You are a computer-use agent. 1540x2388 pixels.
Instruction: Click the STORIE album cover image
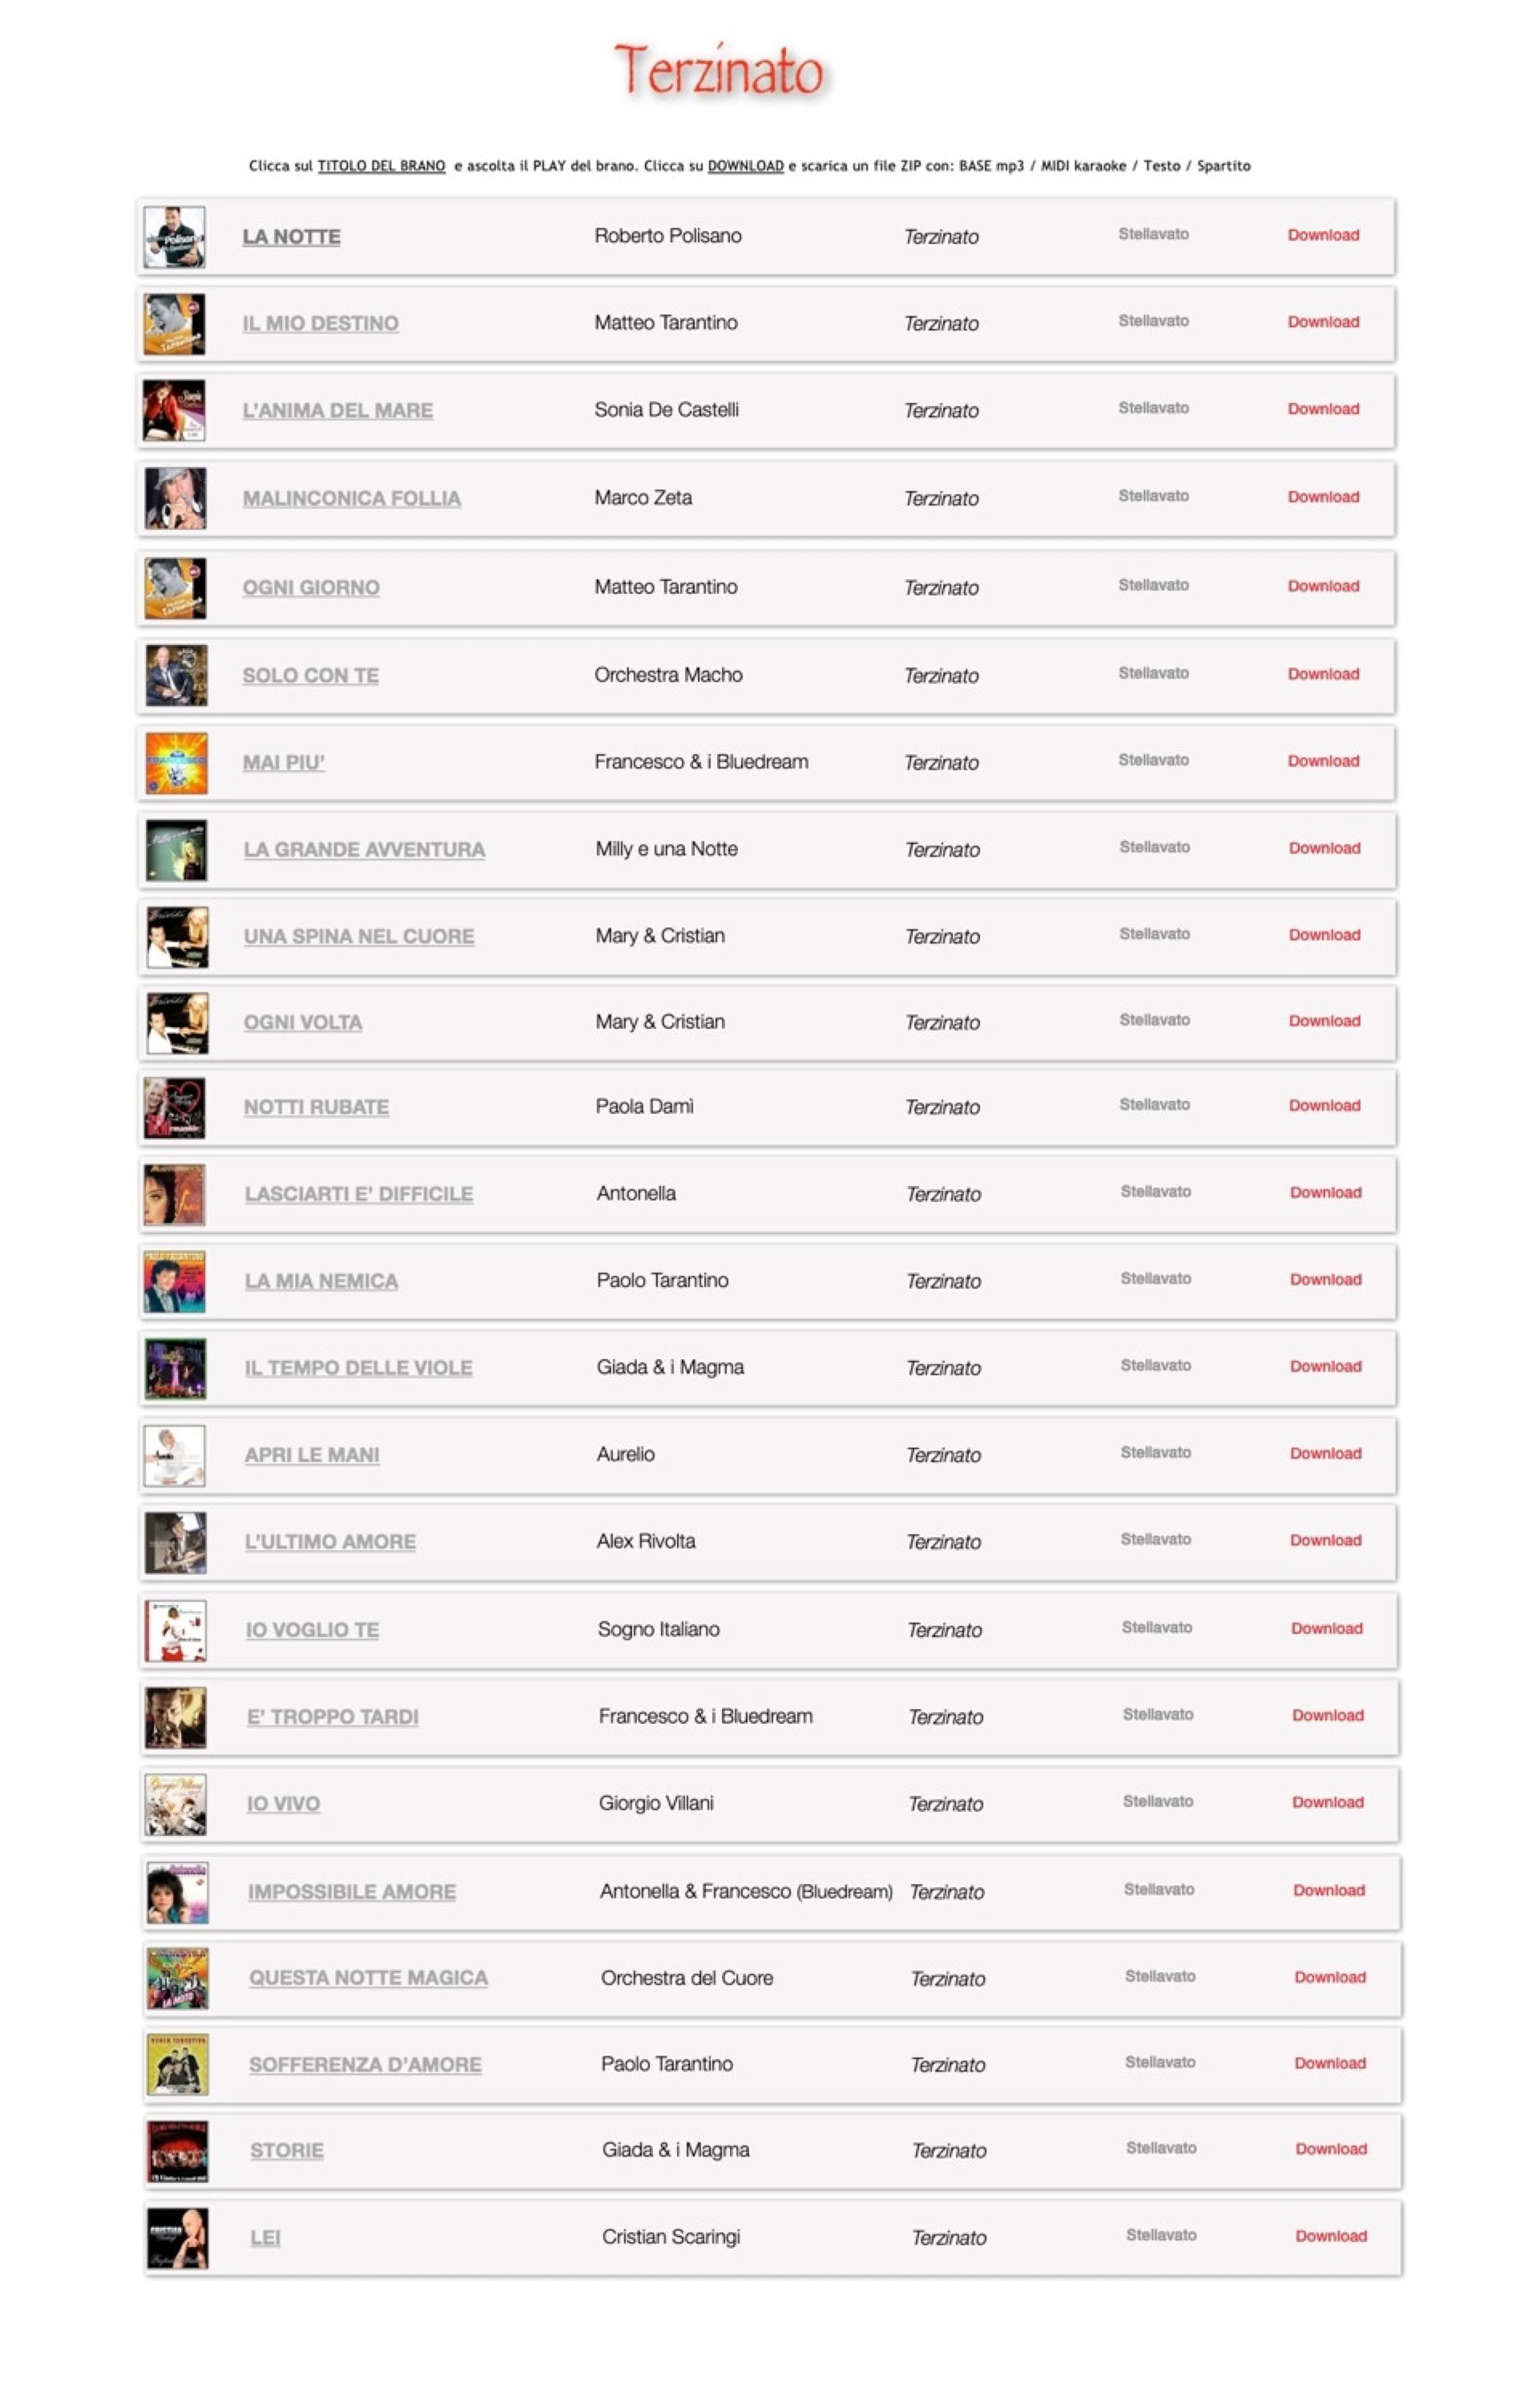[x=177, y=2150]
